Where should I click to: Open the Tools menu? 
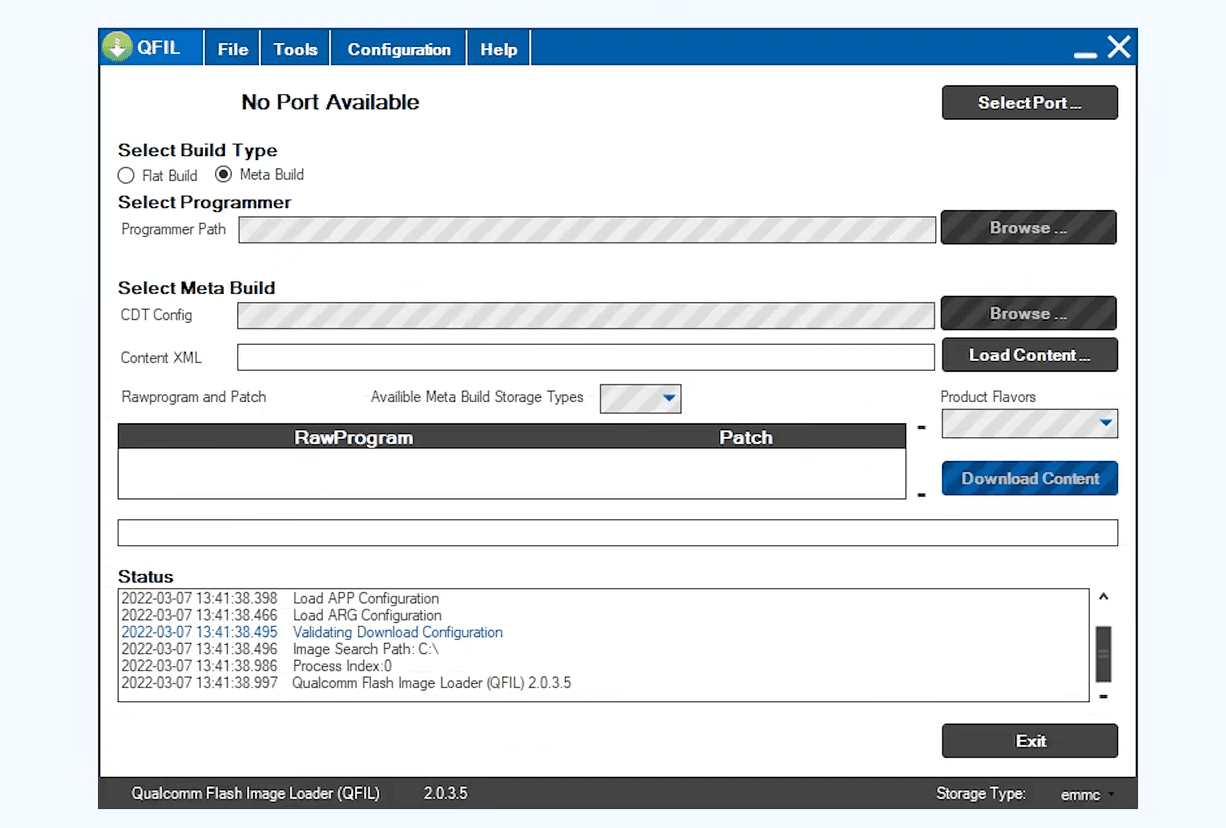[295, 49]
